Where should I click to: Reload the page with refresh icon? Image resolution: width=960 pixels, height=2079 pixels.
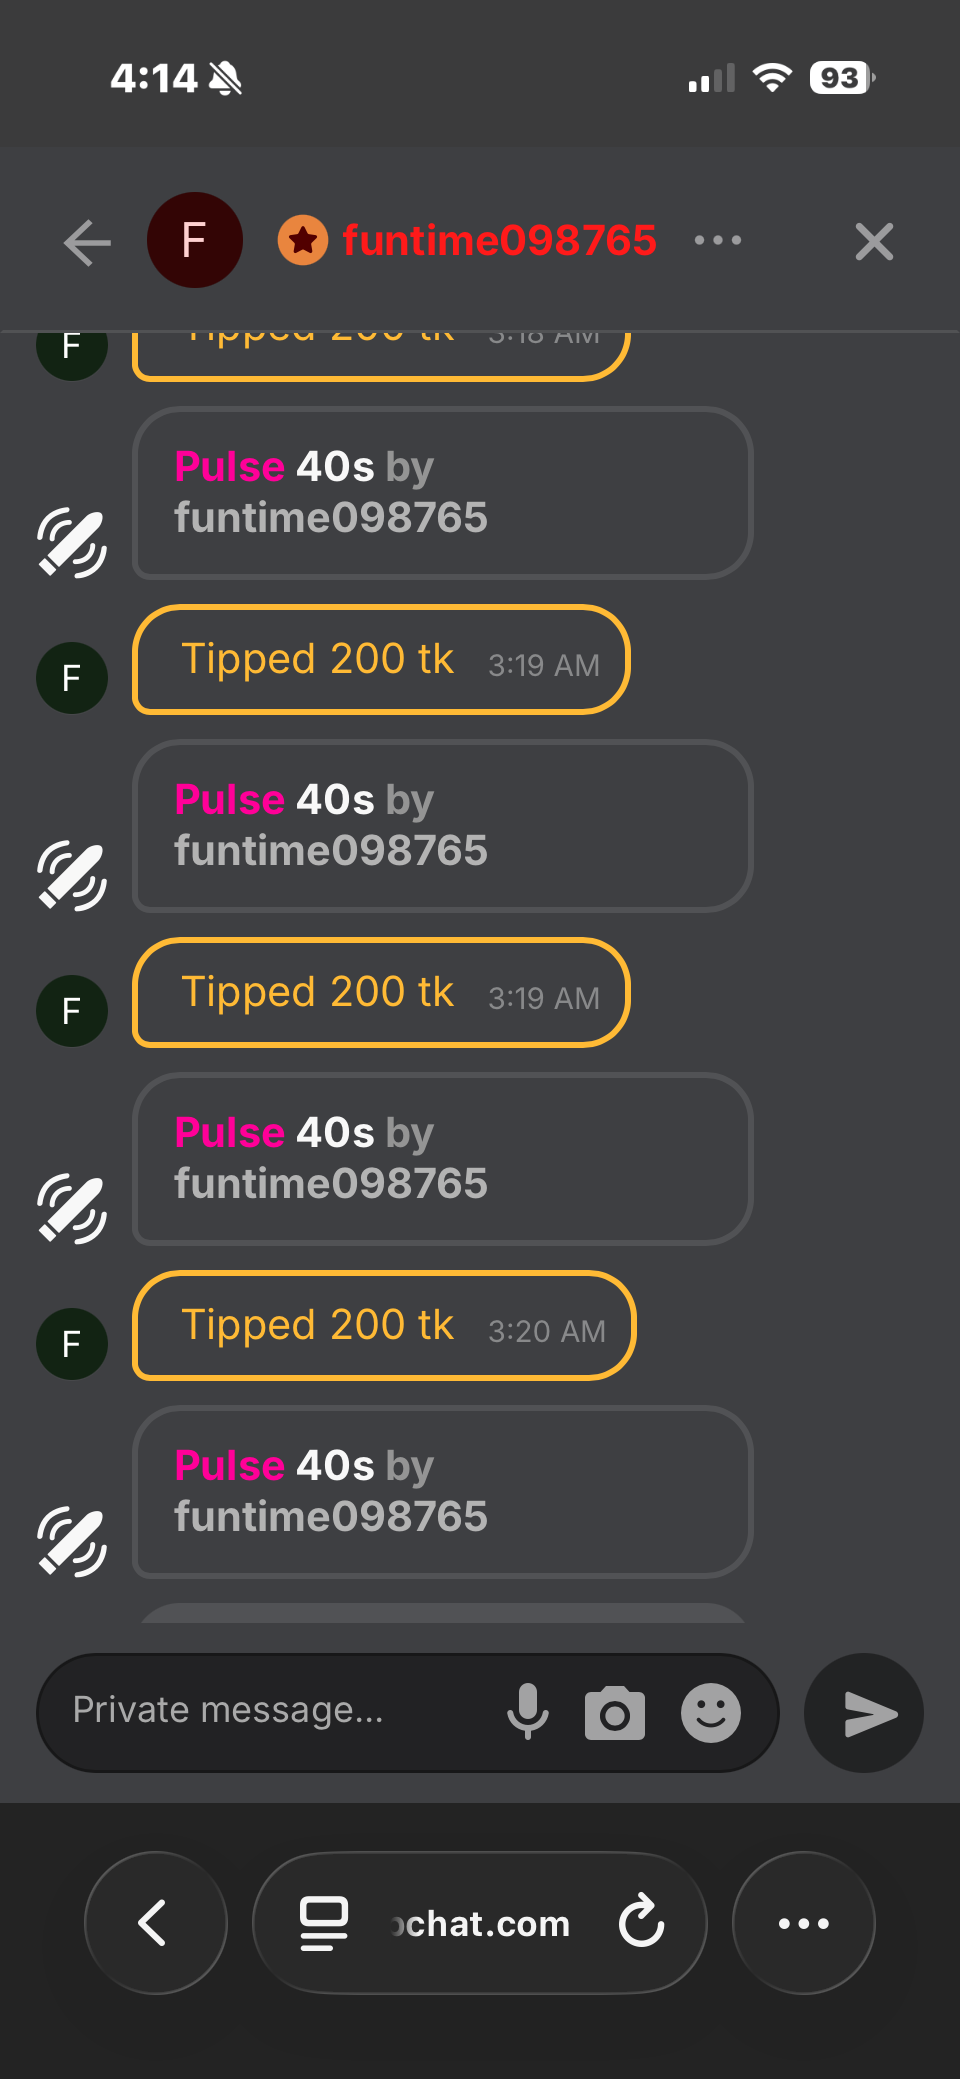point(641,1921)
